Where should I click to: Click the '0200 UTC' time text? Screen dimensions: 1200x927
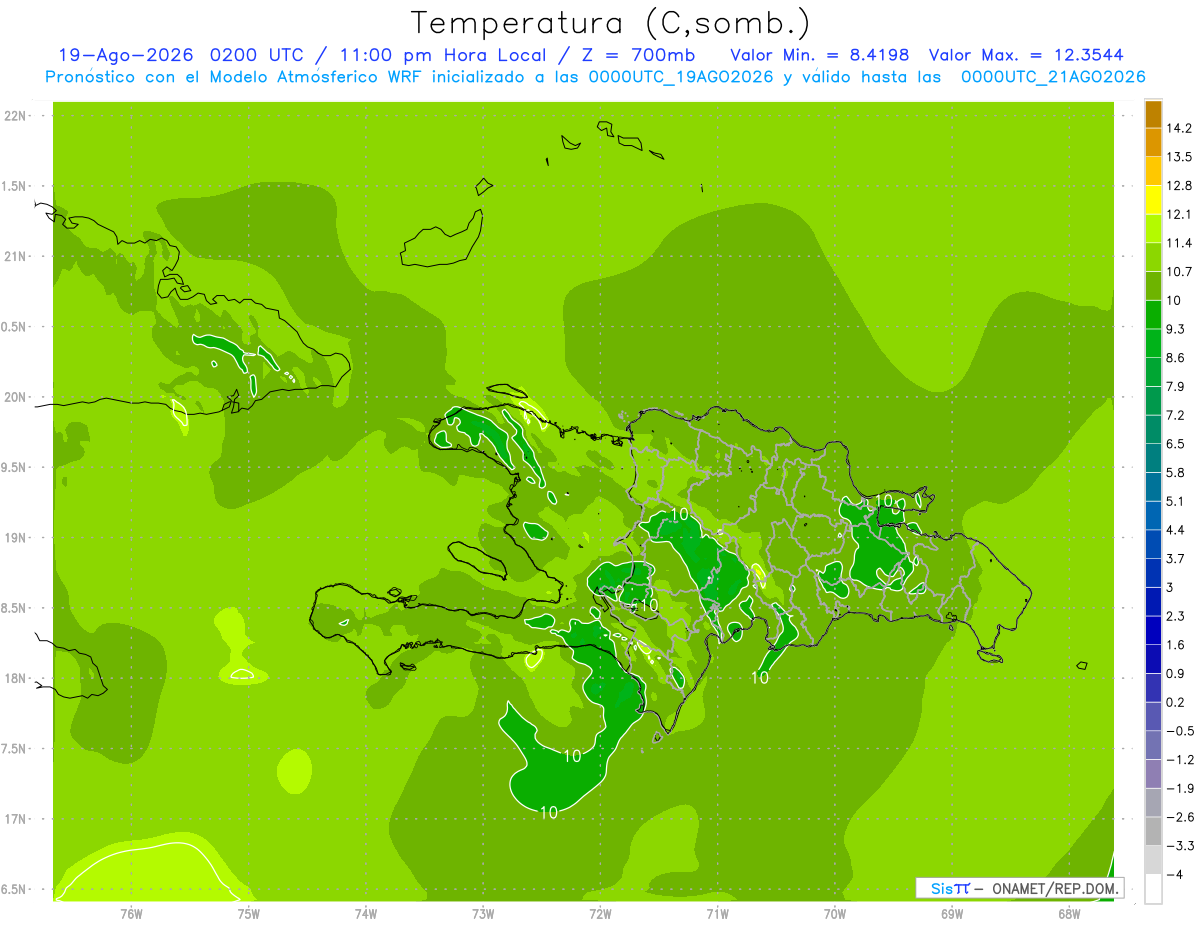tap(258, 55)
